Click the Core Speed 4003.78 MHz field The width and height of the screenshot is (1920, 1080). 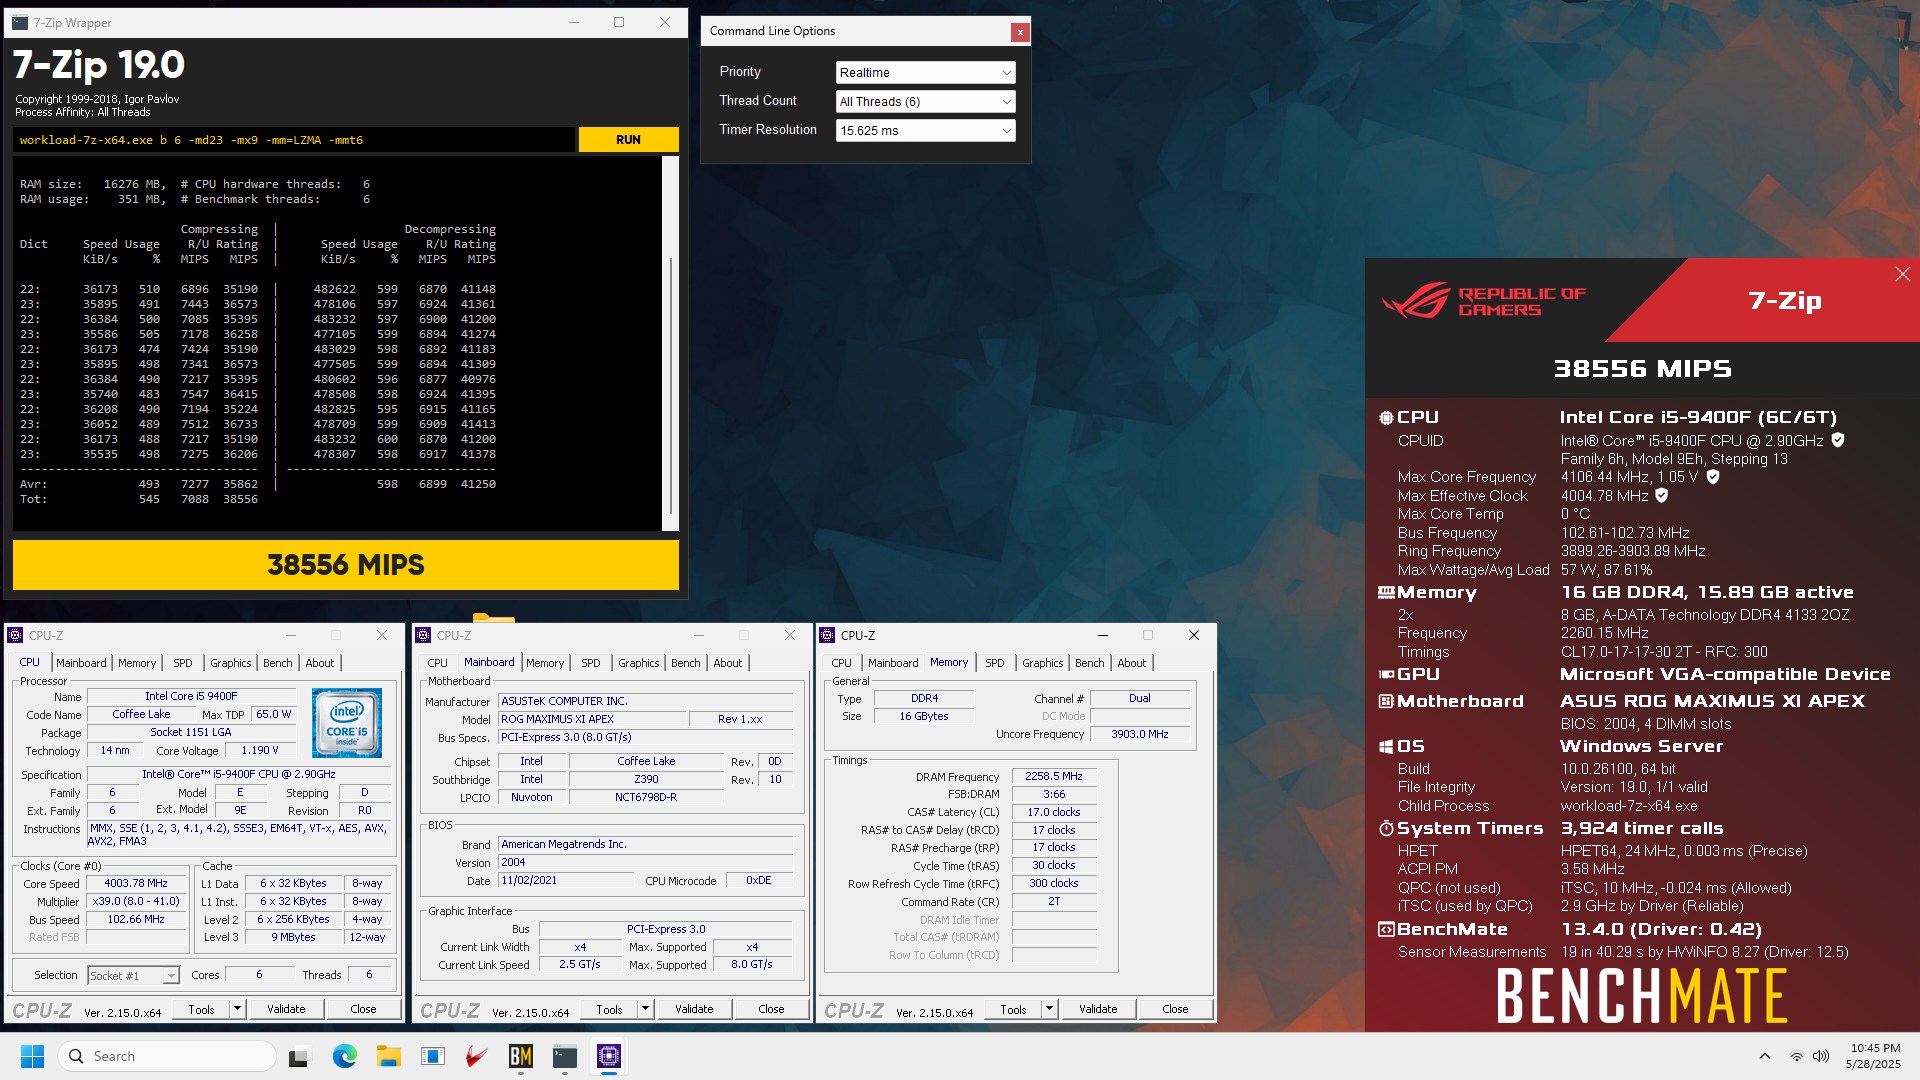136,883
